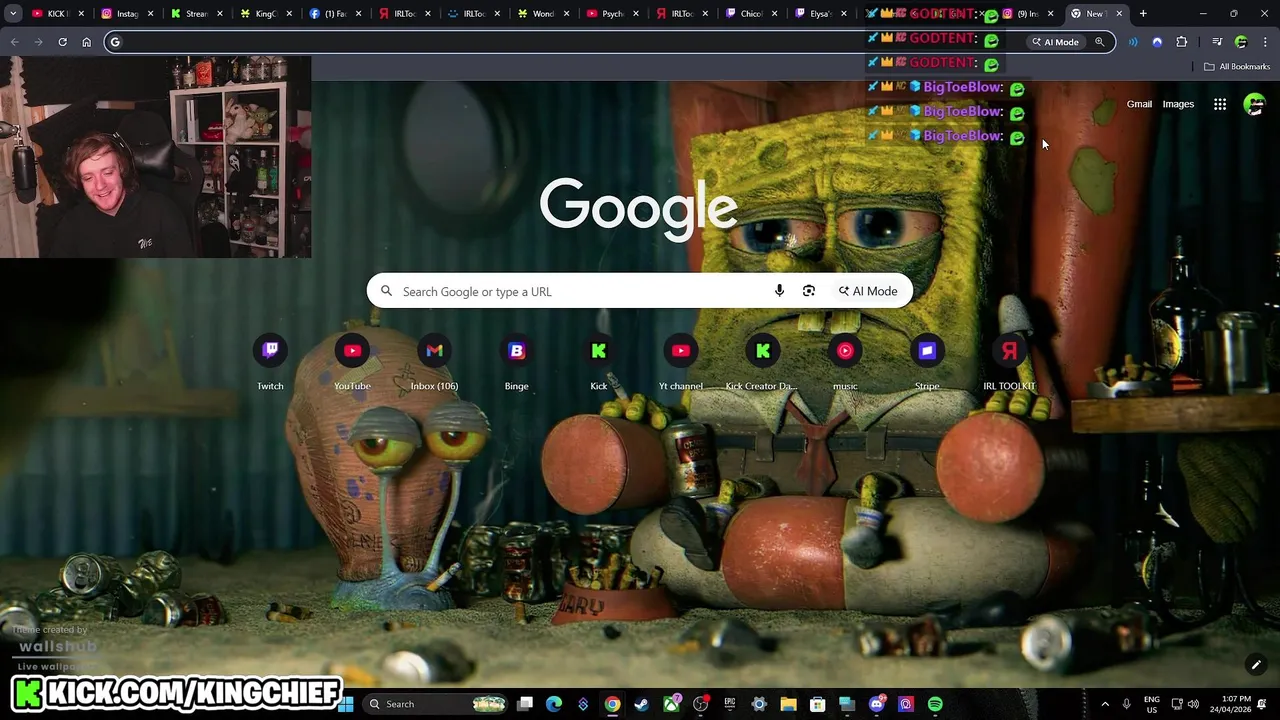Open a new tab with the plus button

tap(1143, 14)
